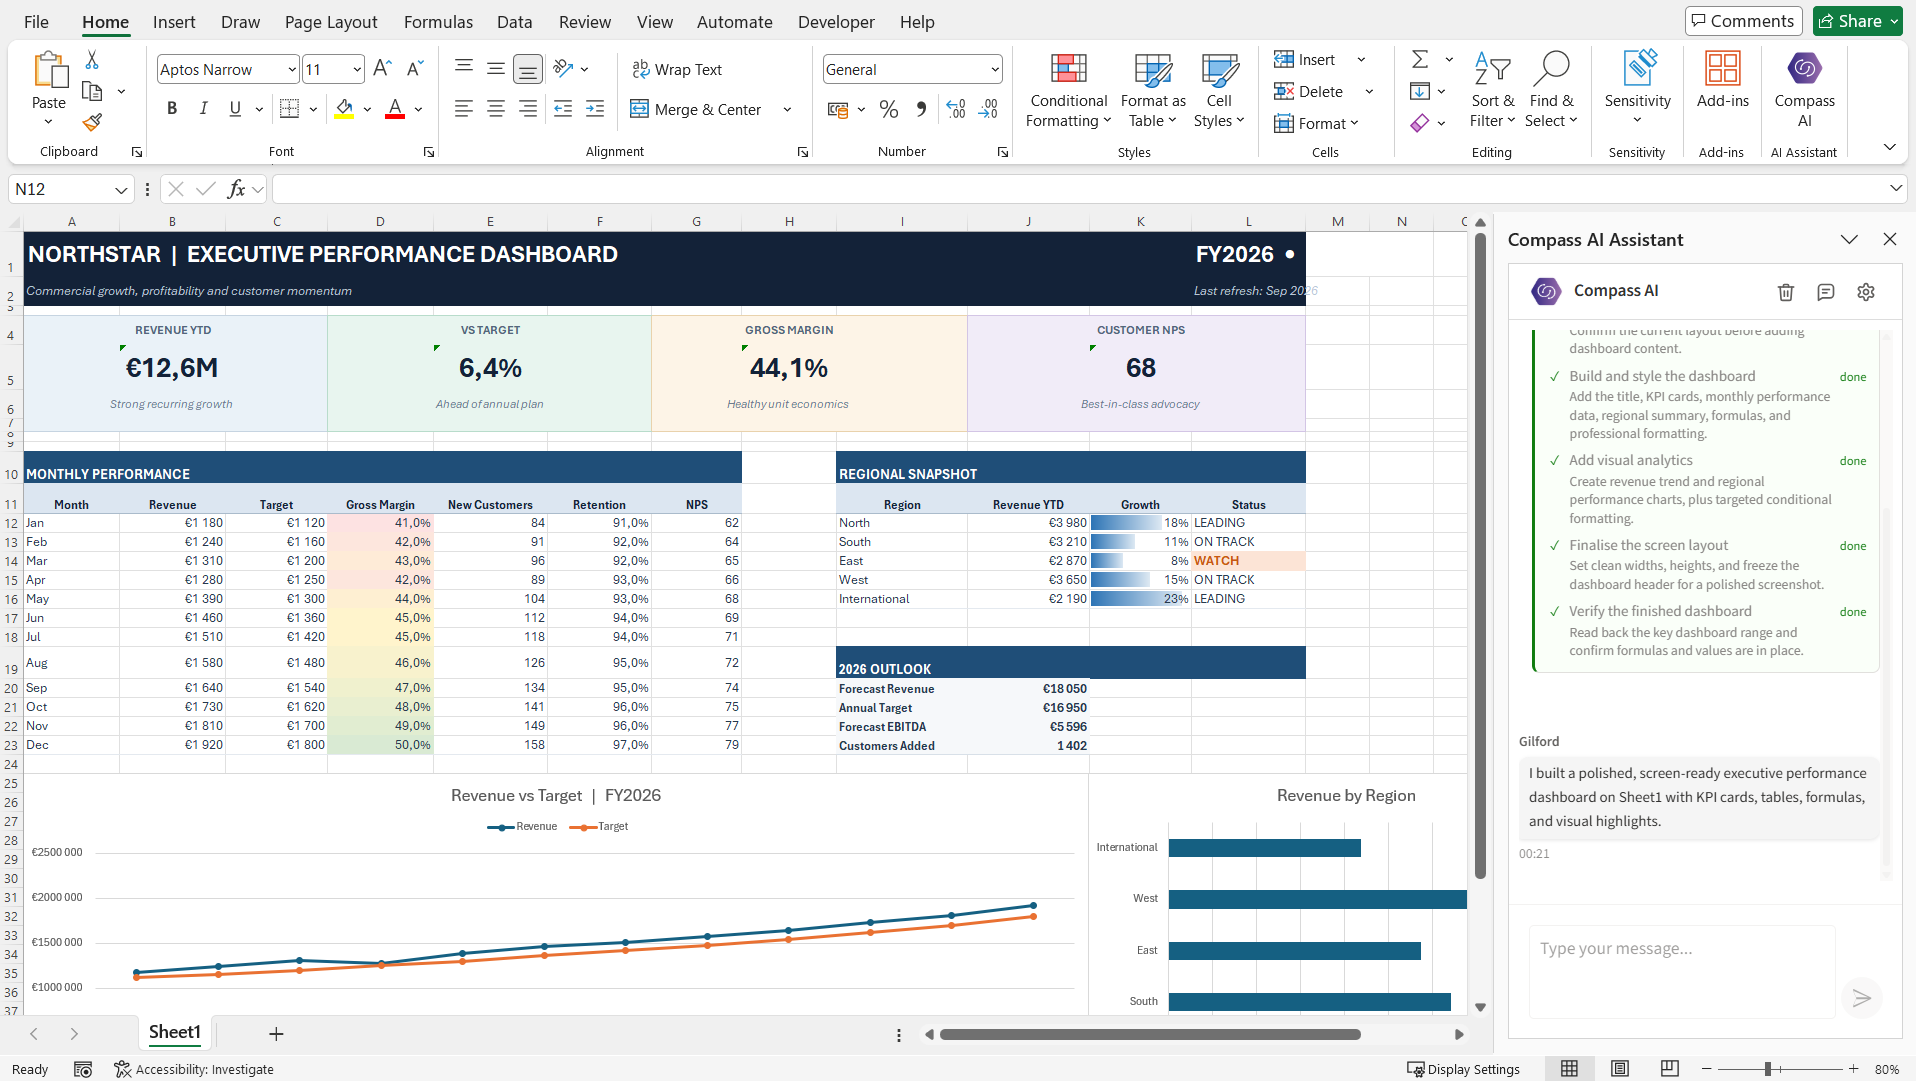The width and height of the screenshot is (1916, 1081).
Task: Open the Add-ins gallery
Action: (x=1722, y=80)
